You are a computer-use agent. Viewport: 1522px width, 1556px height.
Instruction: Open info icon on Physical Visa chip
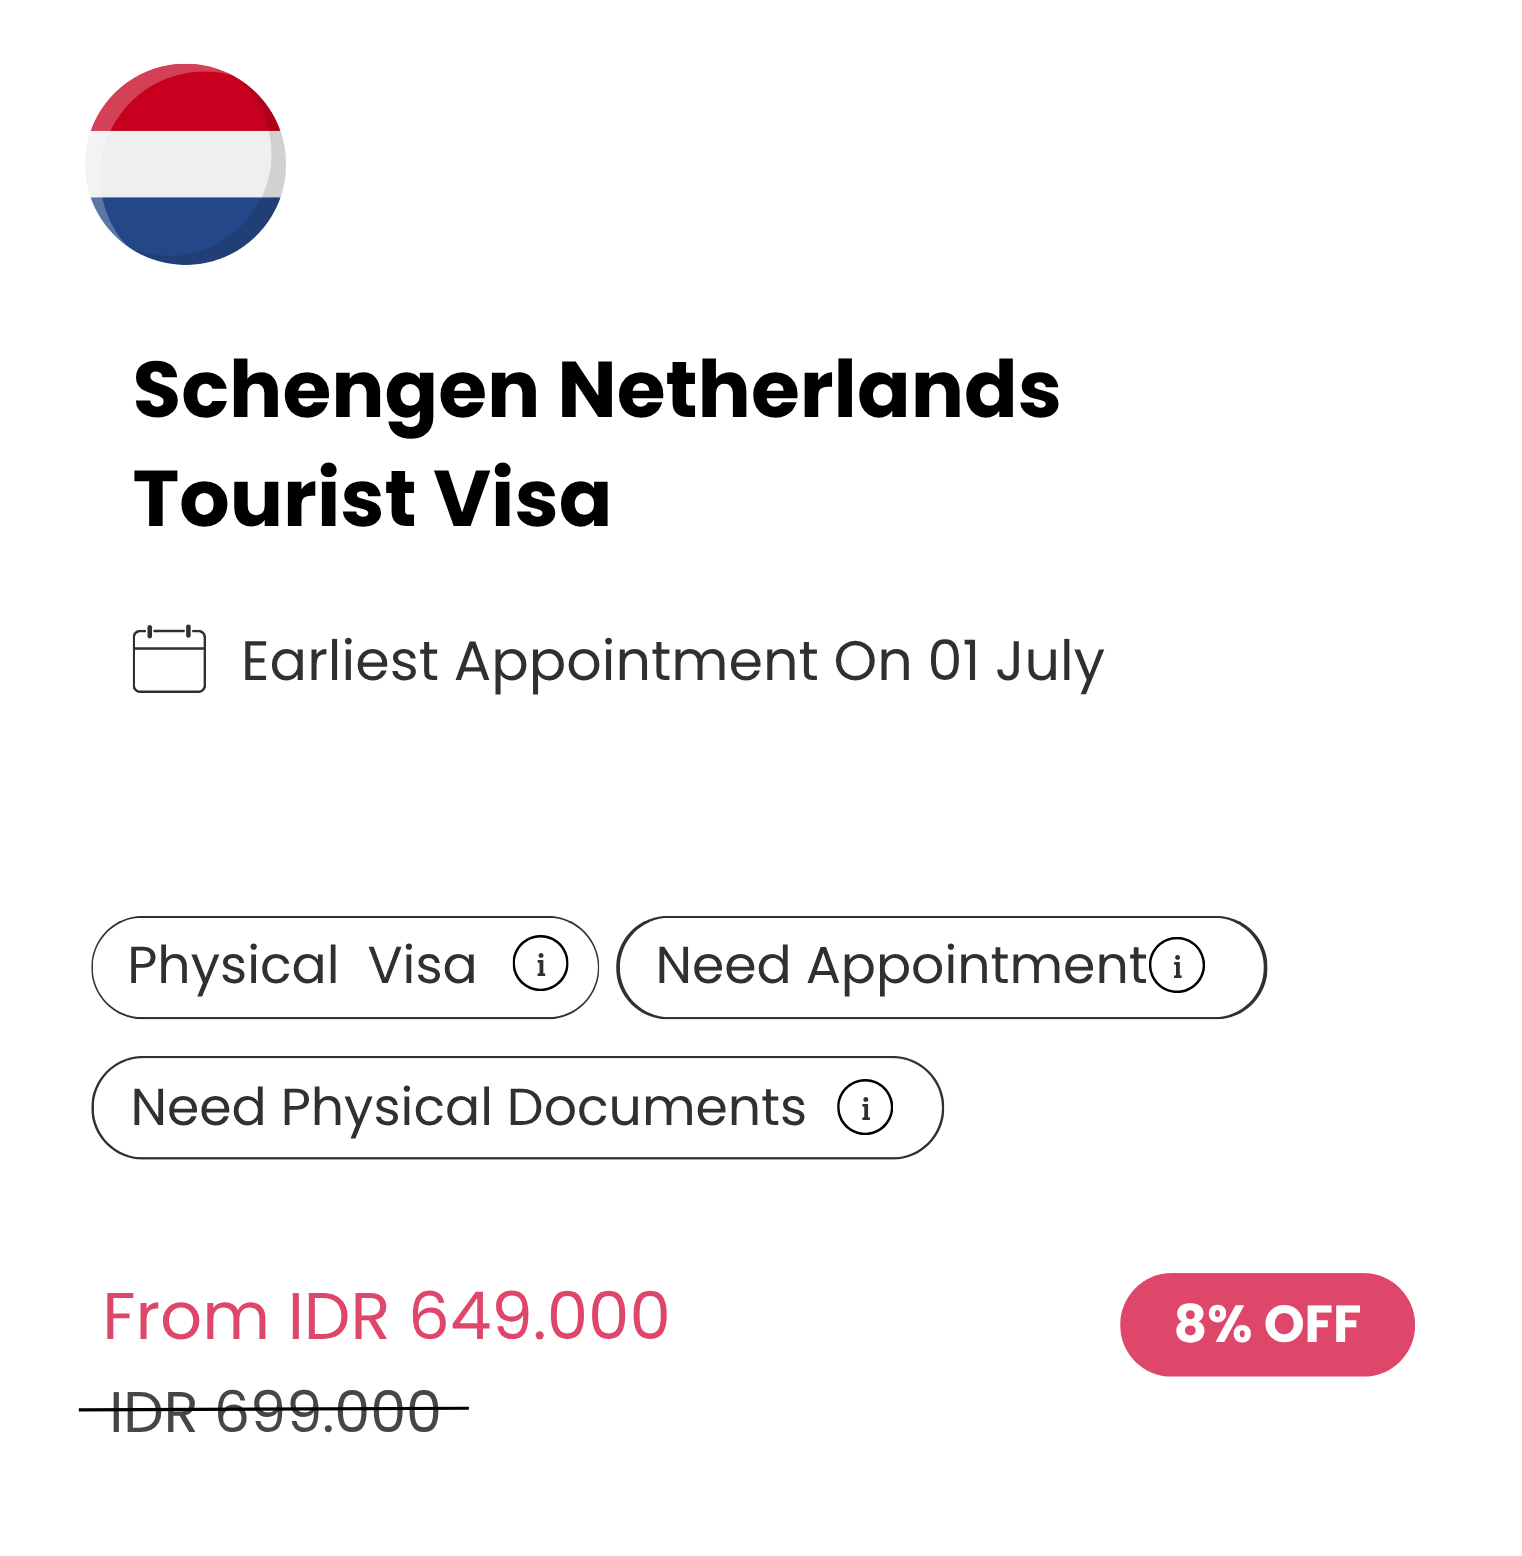pyautogui.click(x=540, y=965)
